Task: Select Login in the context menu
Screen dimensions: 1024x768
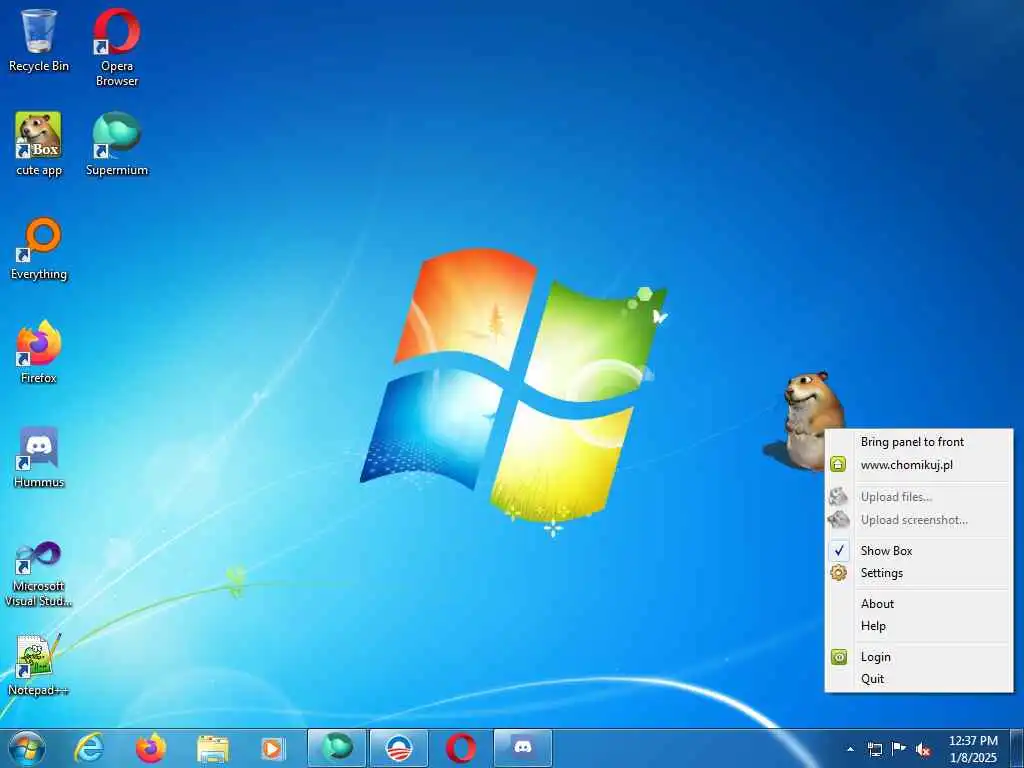Action: (x=919, y=657)
